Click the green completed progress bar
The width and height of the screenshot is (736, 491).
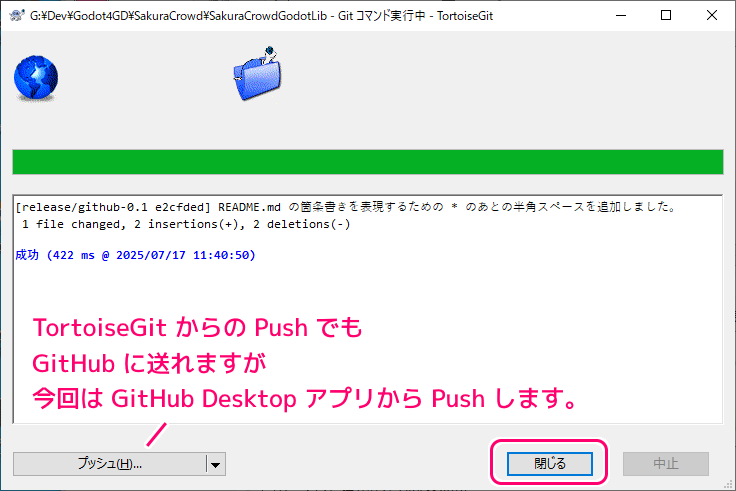coord(368,162)
